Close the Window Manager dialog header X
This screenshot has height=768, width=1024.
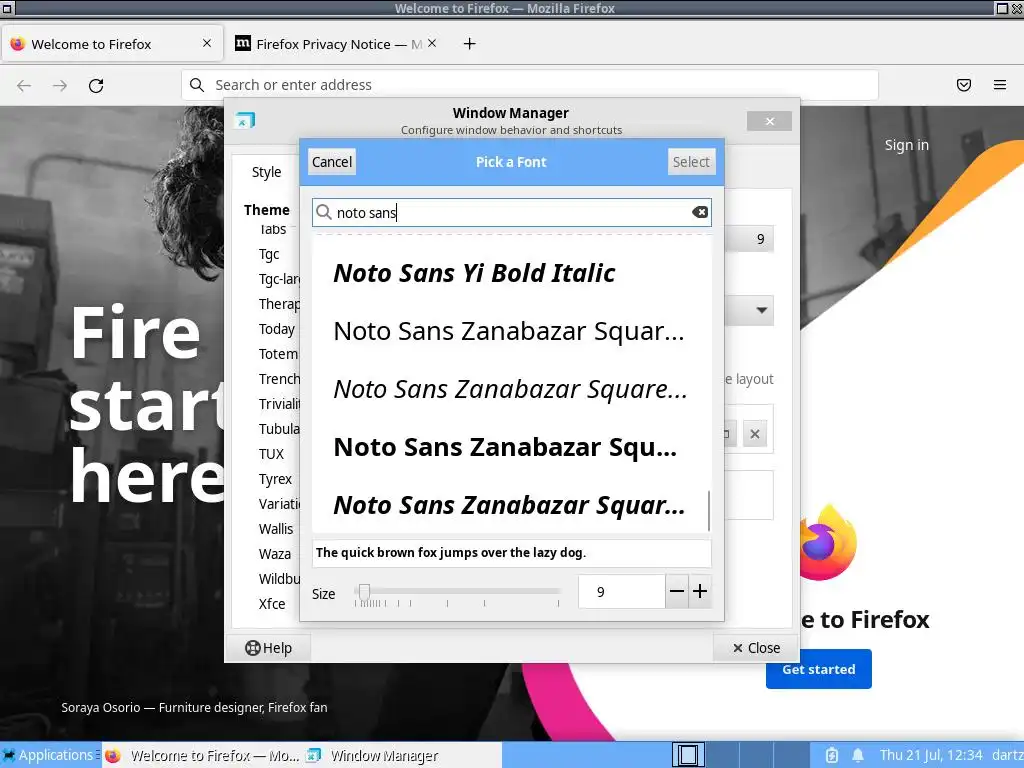click(769, 121)
